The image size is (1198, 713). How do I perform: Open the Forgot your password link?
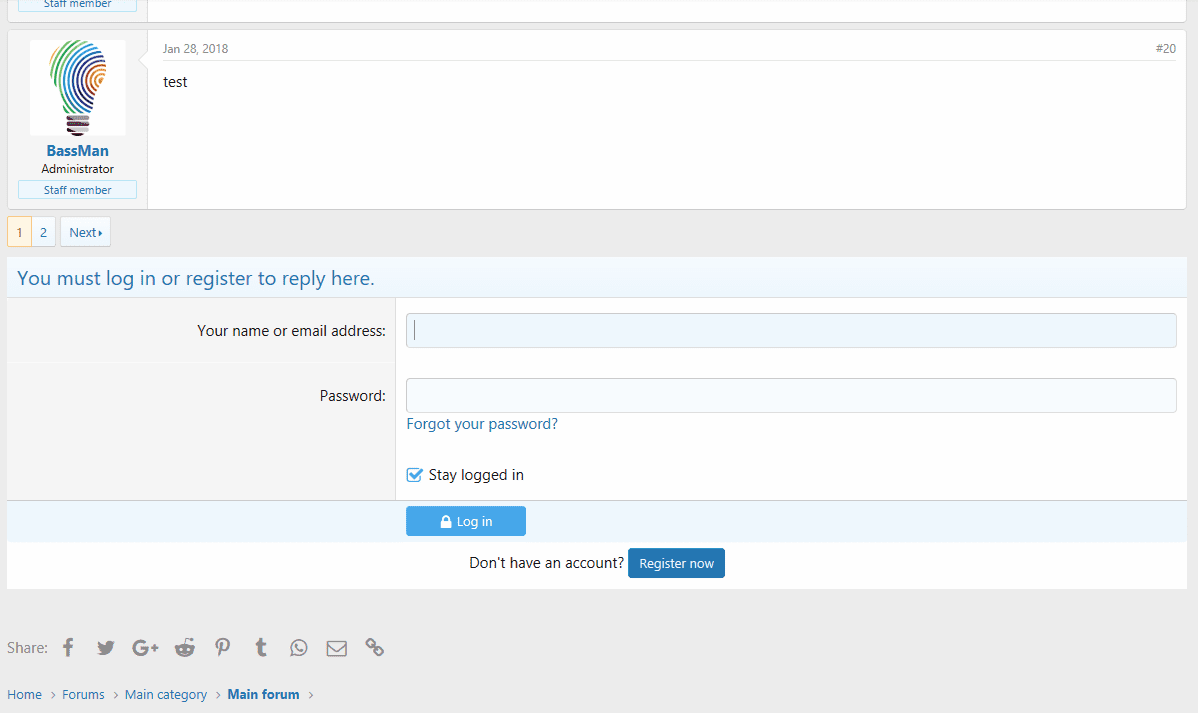[482, 424]
